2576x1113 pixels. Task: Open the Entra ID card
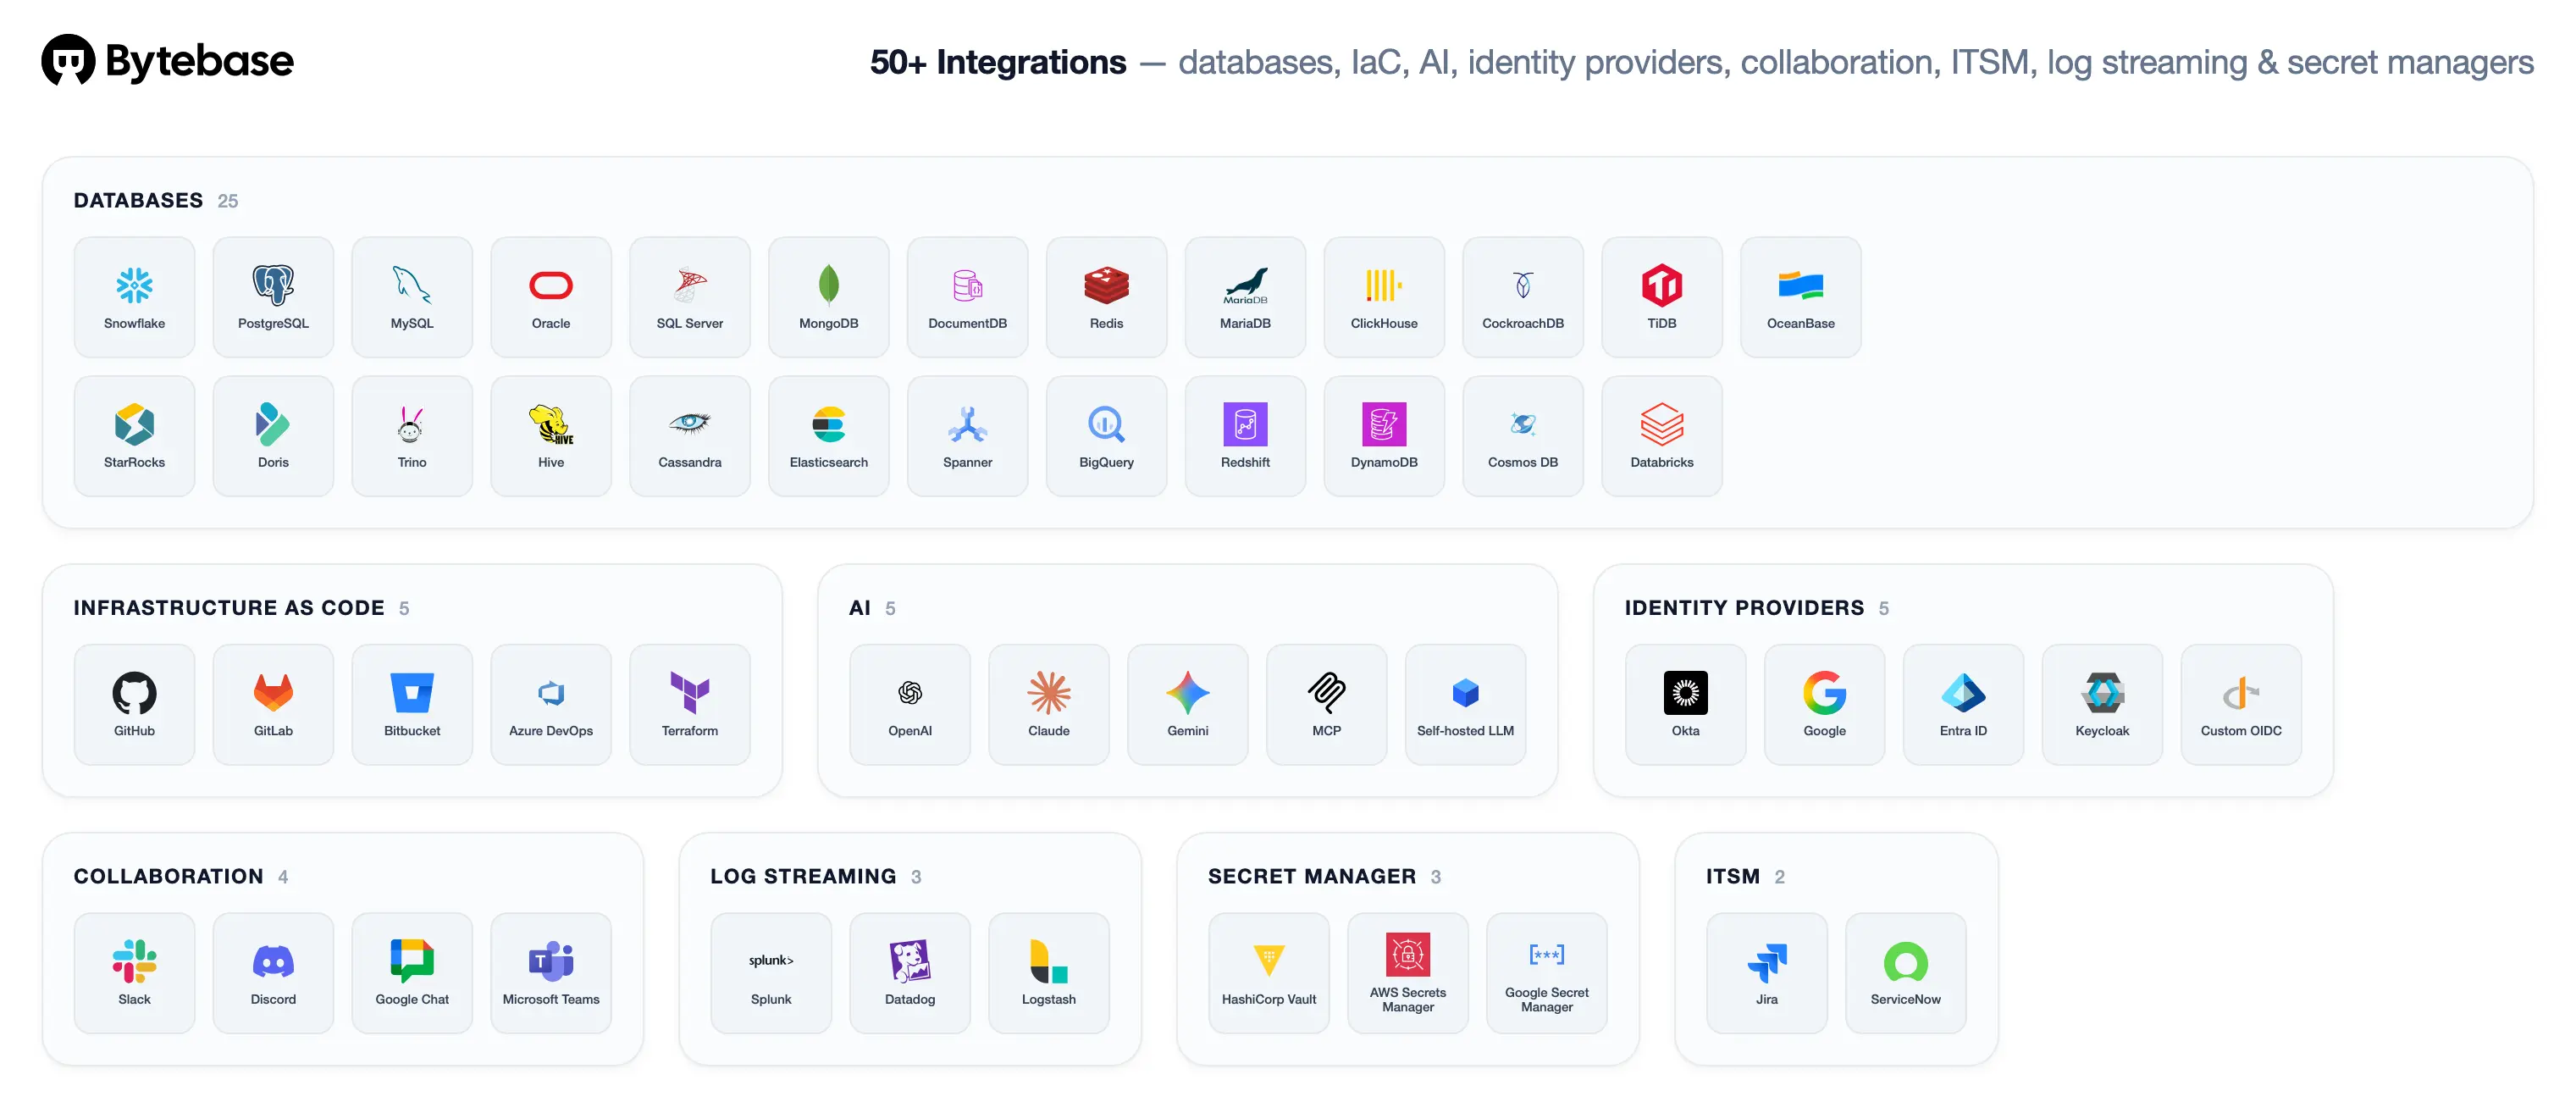coord(1964,705)
